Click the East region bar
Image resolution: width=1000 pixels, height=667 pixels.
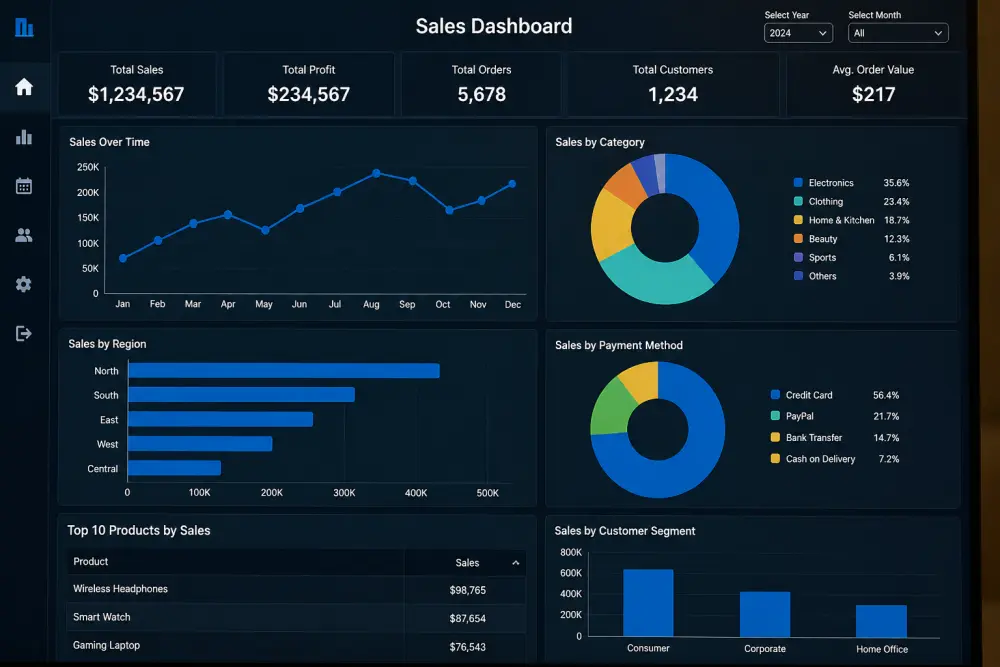(x=221, y=419)
